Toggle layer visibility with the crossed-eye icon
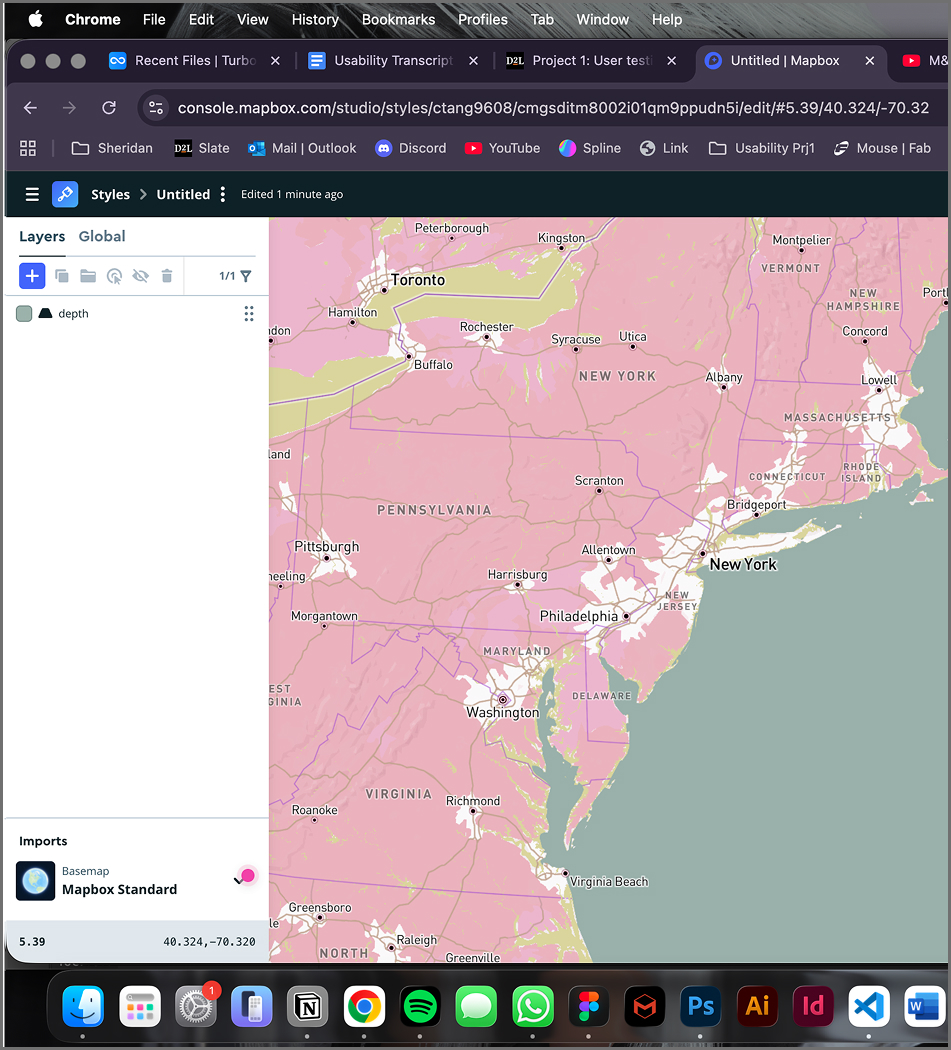951x1050 pixels. pyautogui.click(x=141, y=276)
